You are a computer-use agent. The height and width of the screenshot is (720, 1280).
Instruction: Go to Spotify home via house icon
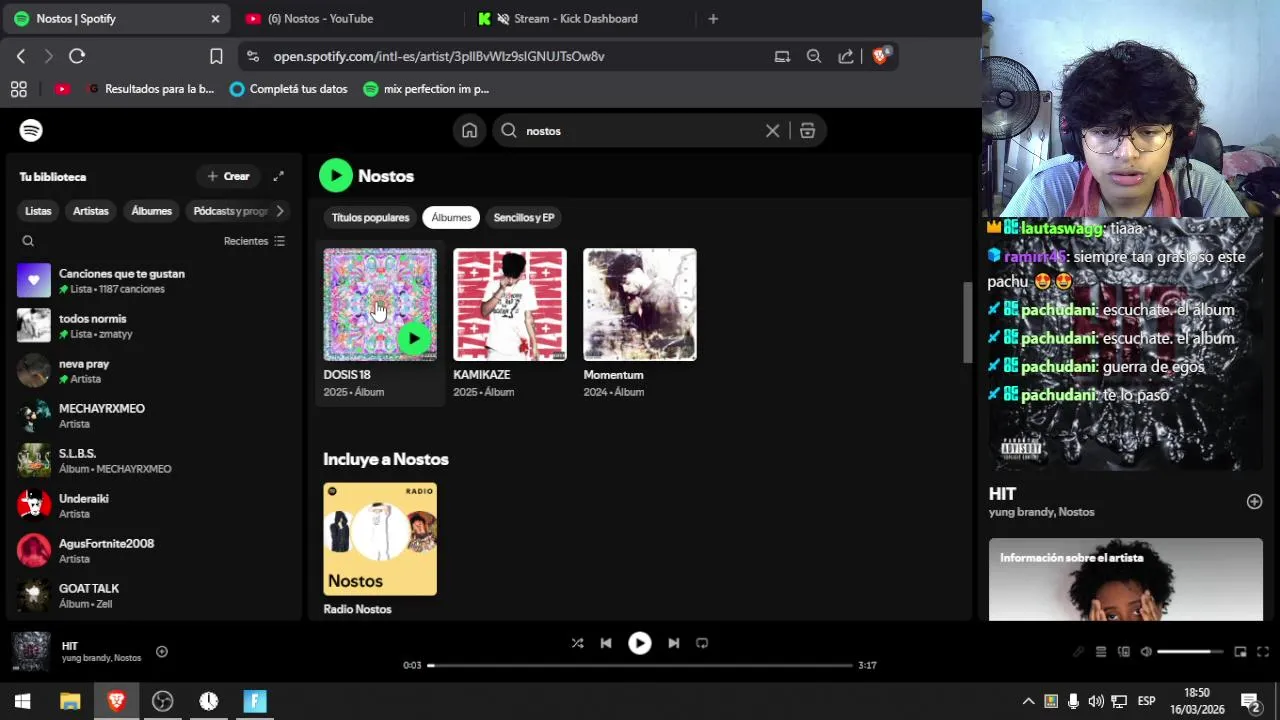469,131
